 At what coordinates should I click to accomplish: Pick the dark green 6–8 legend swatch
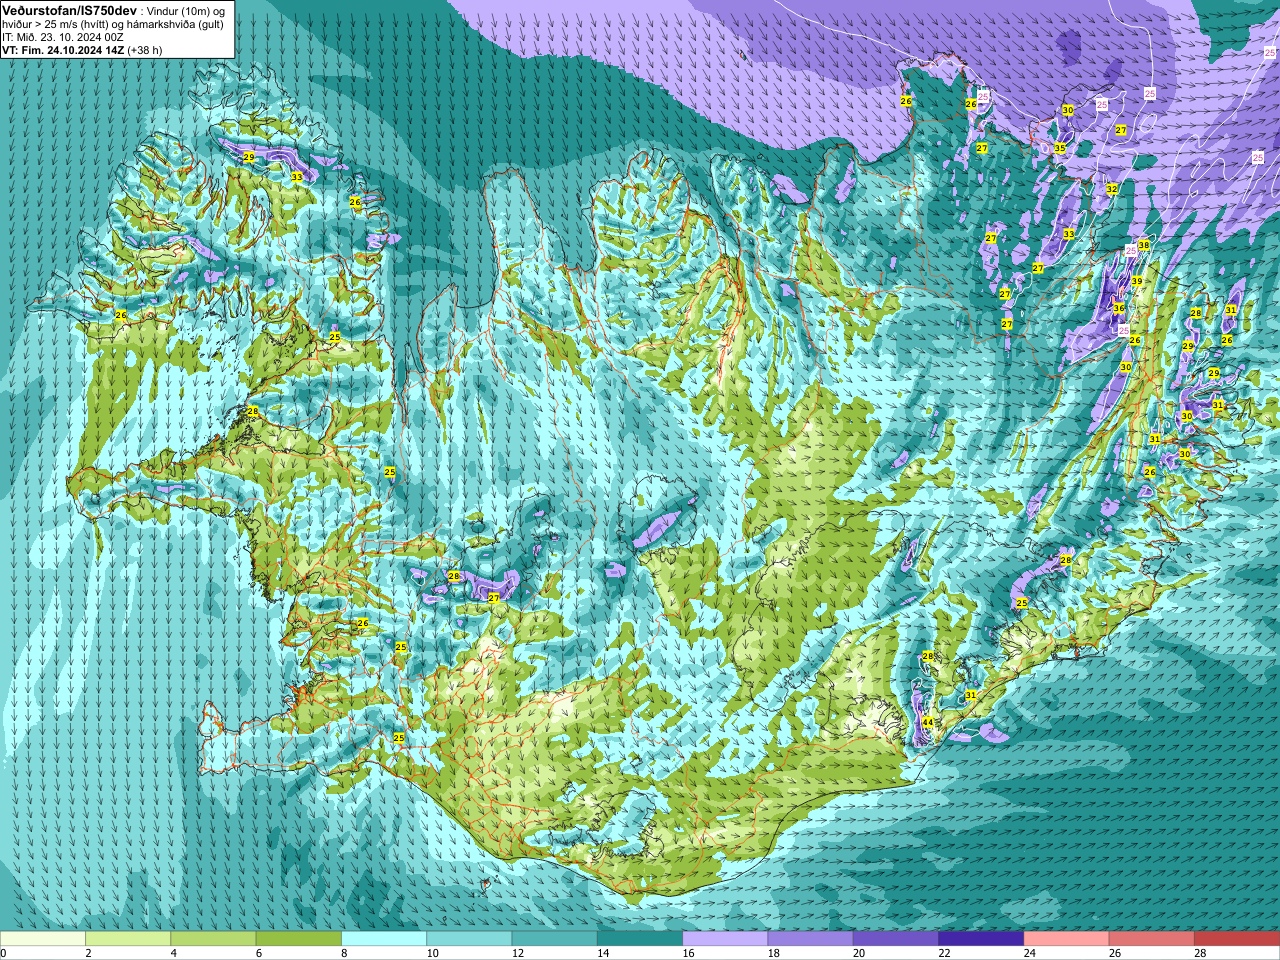tap(299, 939)
